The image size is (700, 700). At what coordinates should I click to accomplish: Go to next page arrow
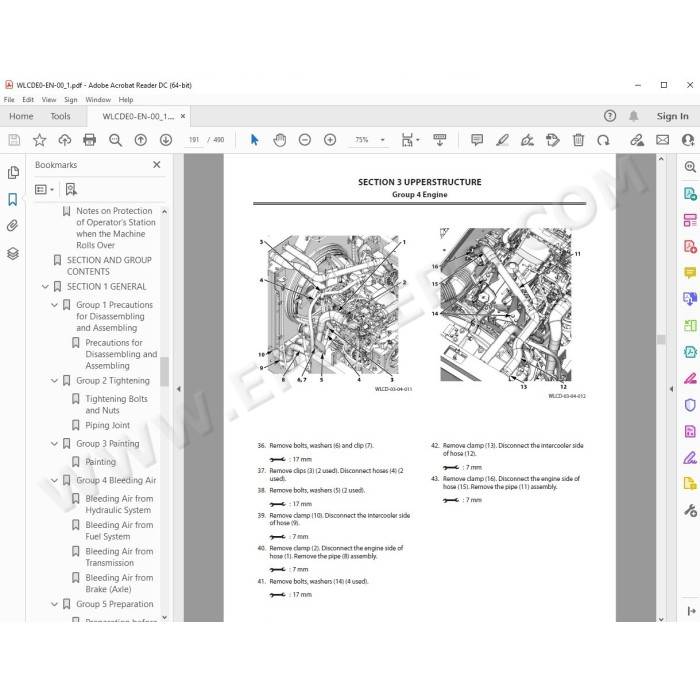(x=166, y=140)
